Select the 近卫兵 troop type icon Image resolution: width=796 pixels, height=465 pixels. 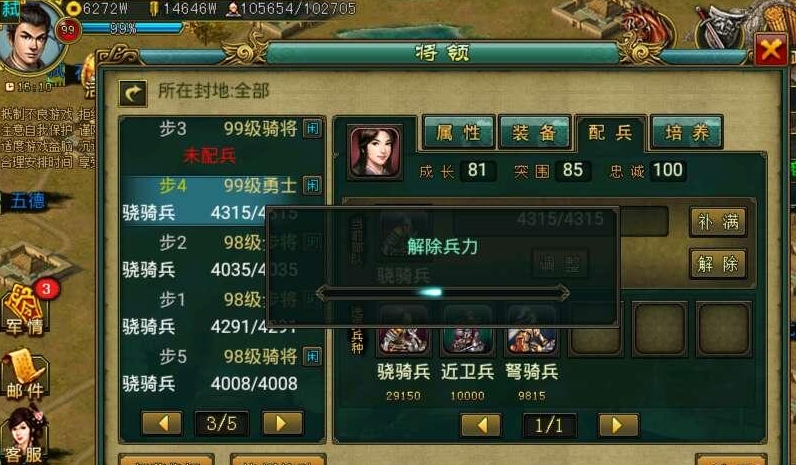coord(468,330)
